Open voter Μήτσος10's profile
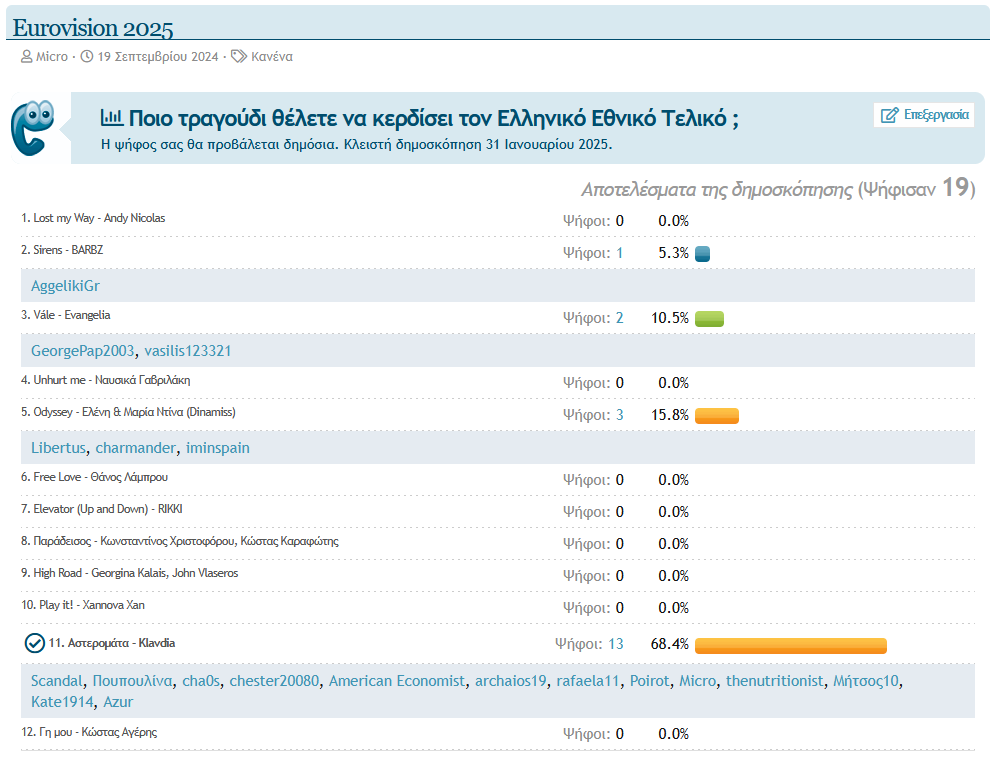993x767 pixels. point(866,681)
